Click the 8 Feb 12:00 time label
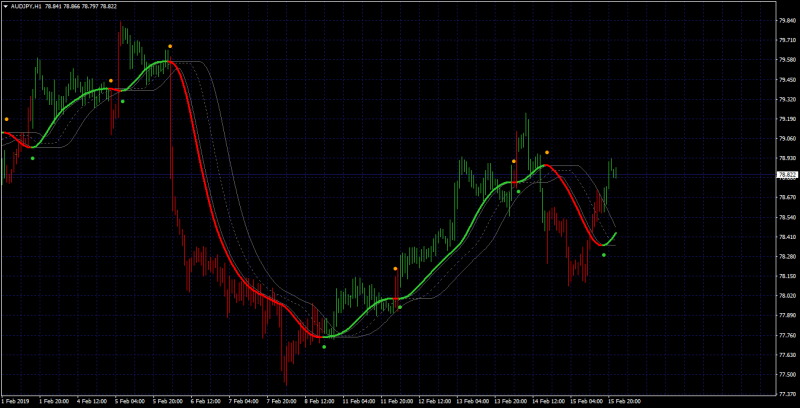Image resolution: width=800 pixels, height=408 pixels. pos(320,401)
